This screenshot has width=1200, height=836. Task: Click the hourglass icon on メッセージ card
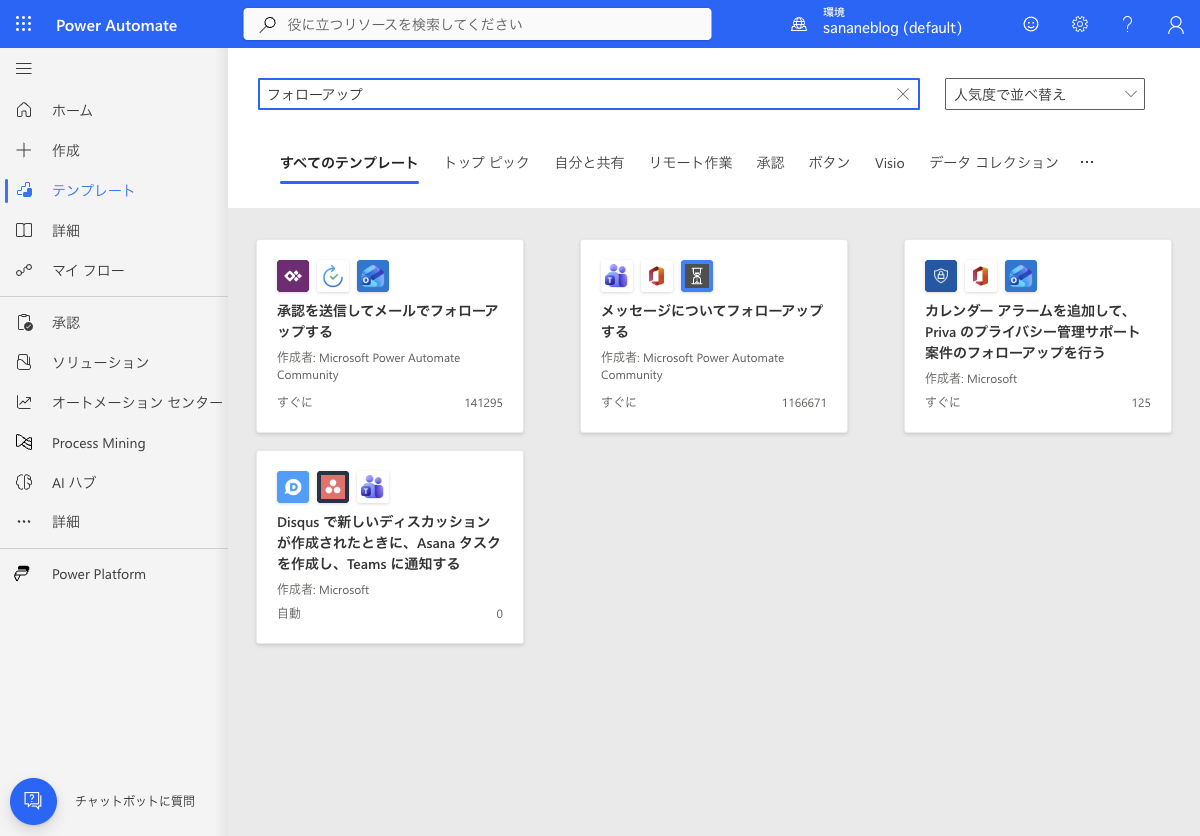(697, 276)
